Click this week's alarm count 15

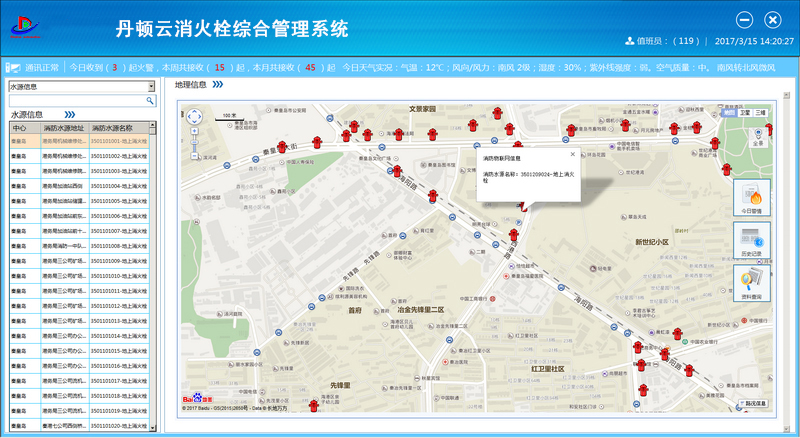point(219,67)
